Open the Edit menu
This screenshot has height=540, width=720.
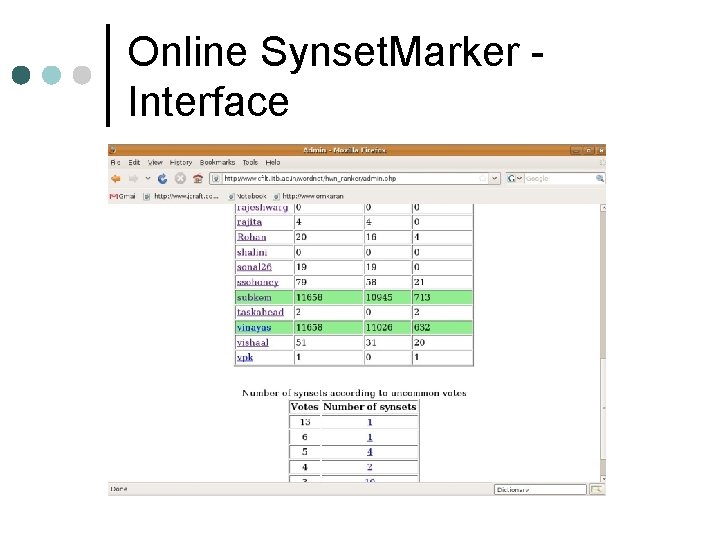tap(134, 162)
